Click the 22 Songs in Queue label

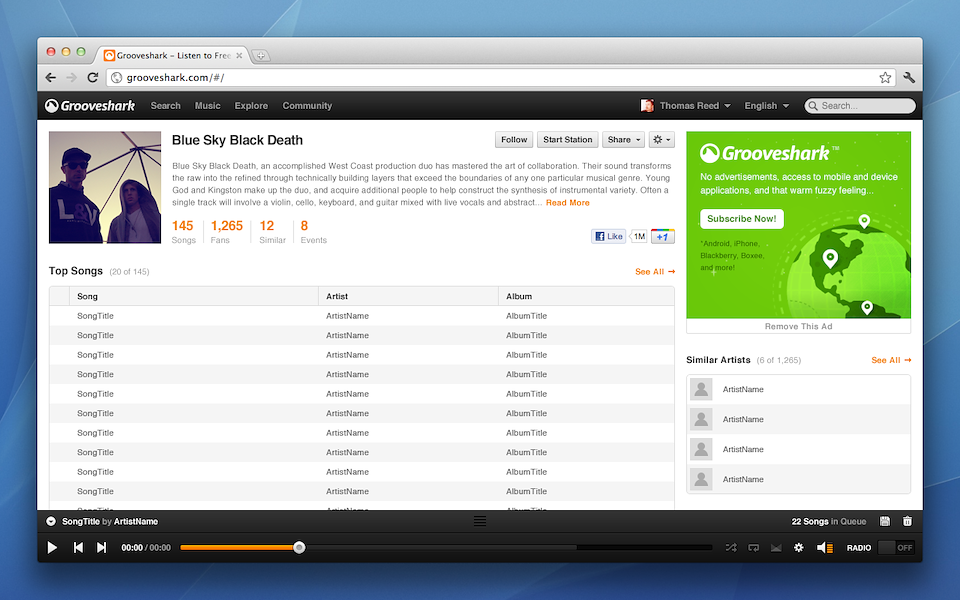[x=828, y=522]
